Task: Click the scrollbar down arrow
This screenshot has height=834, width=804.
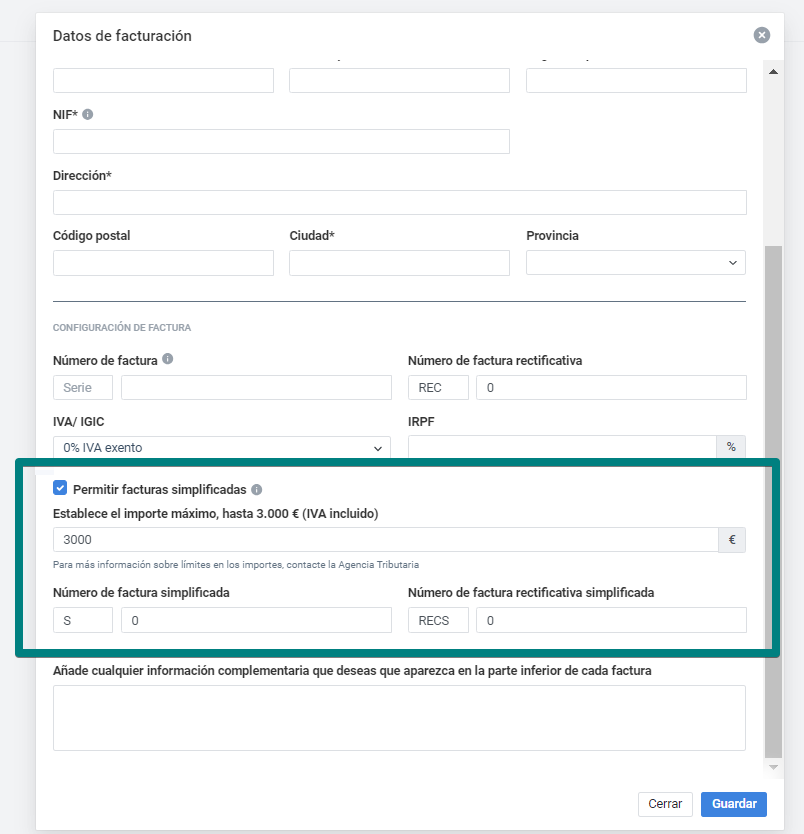Action: pyautogui.click(x=773, y=766)
